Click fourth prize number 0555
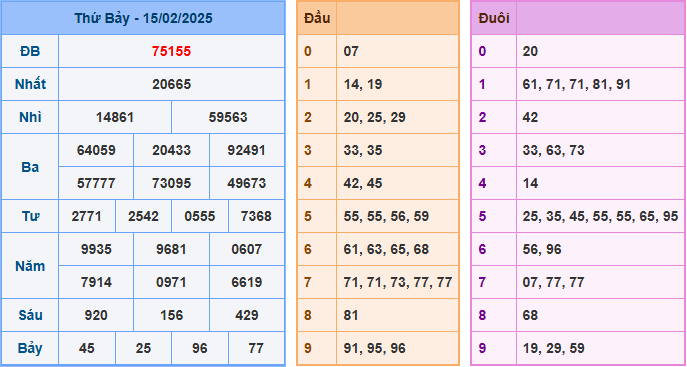Screen dimensions: 687x367 (200, 216)
